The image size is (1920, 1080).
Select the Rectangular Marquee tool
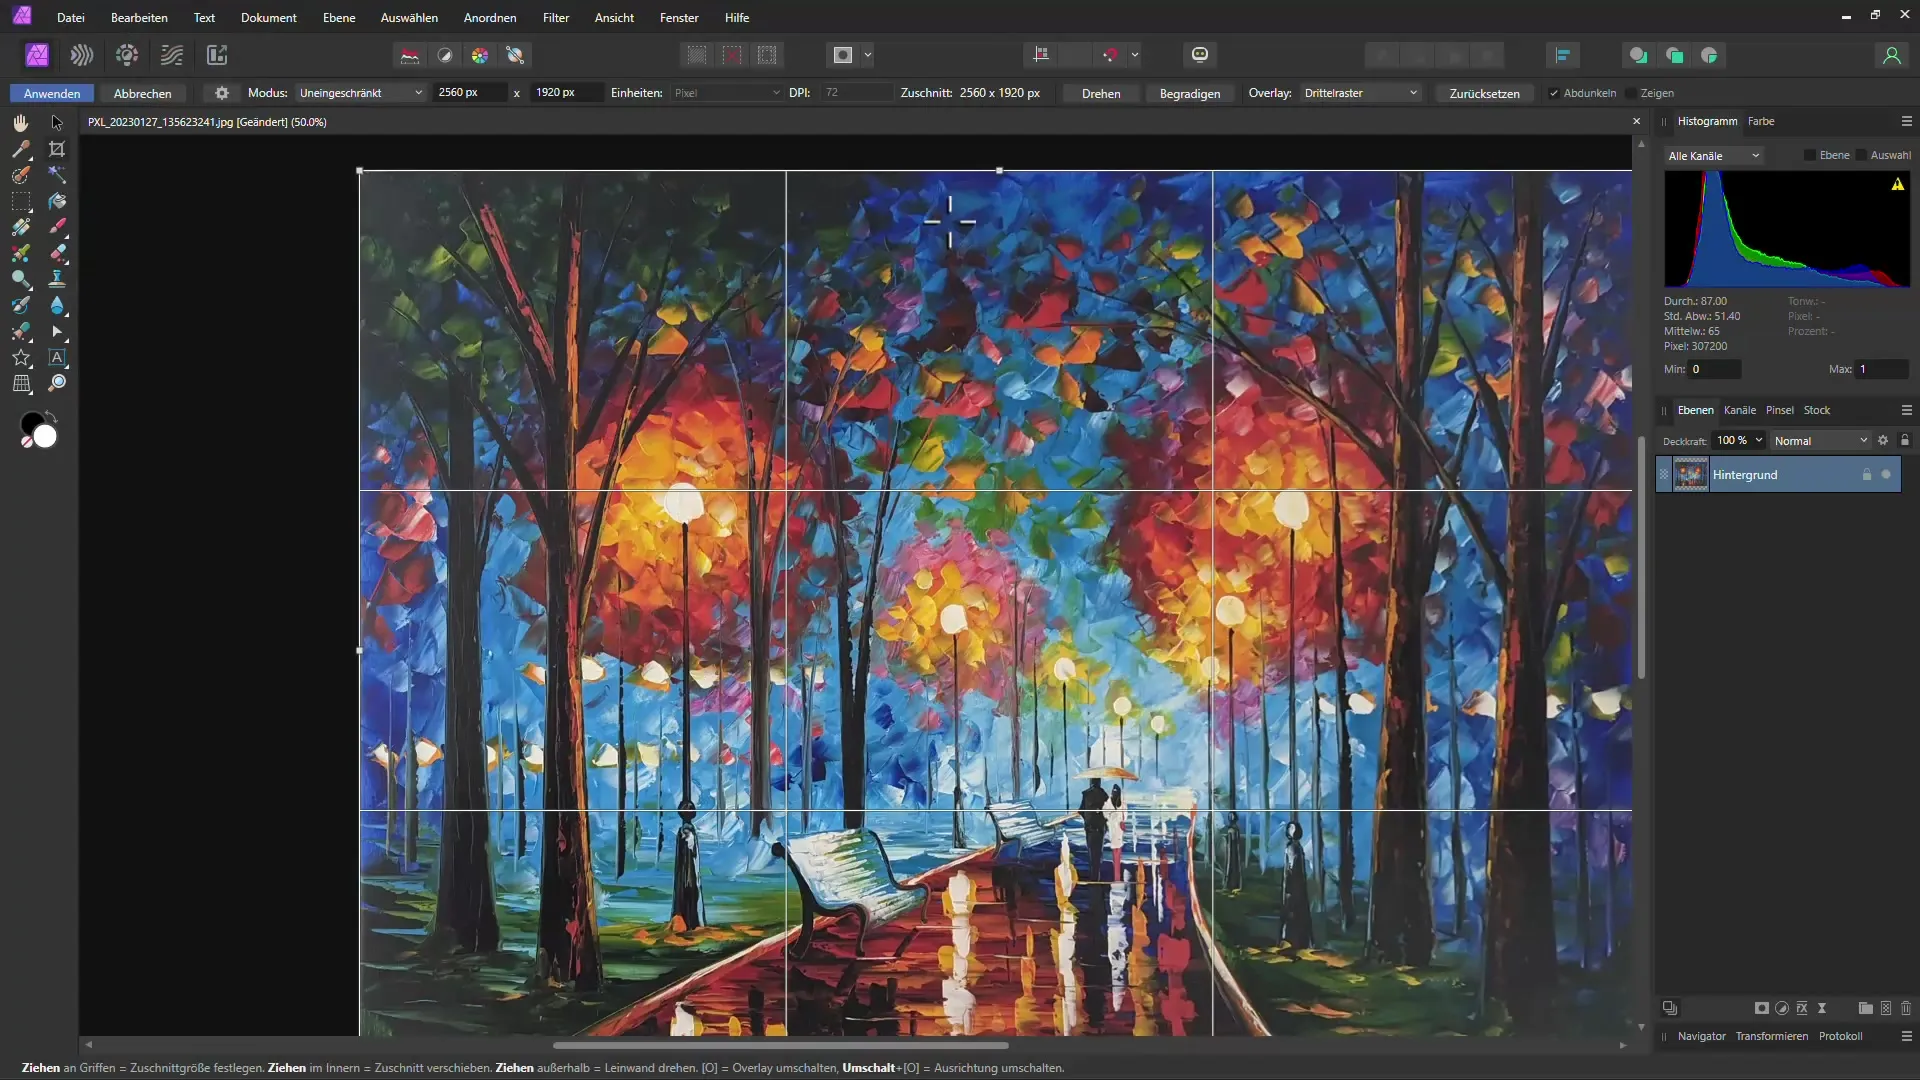(x=21, y=201)
